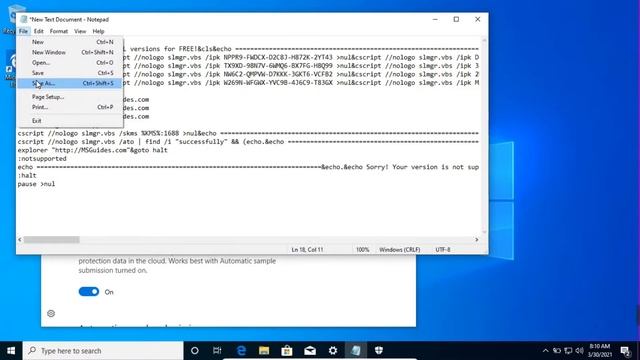
Task: Open the Edit menu
Action: (x=38, y=31)
